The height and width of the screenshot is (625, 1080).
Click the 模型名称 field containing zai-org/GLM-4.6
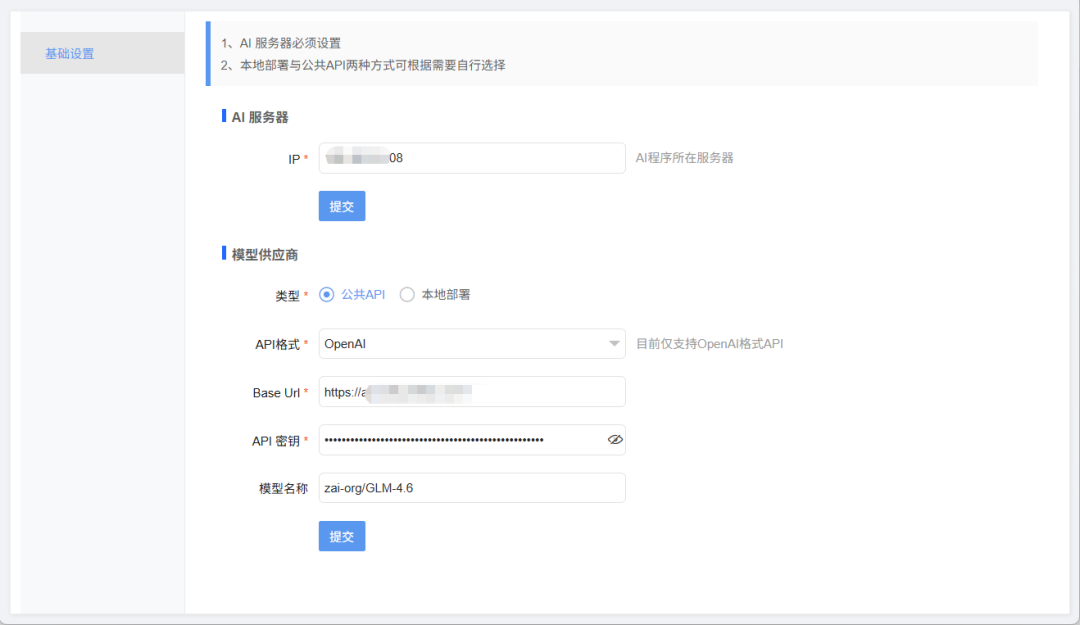(x=472, y=487)
